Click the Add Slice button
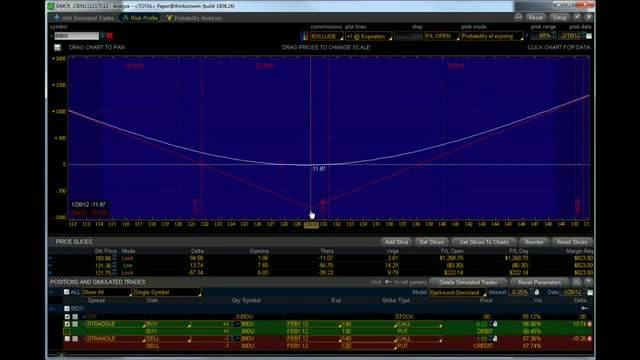This screenshot has width=640, height=360. pyautogui.click(x=396, y=242)
